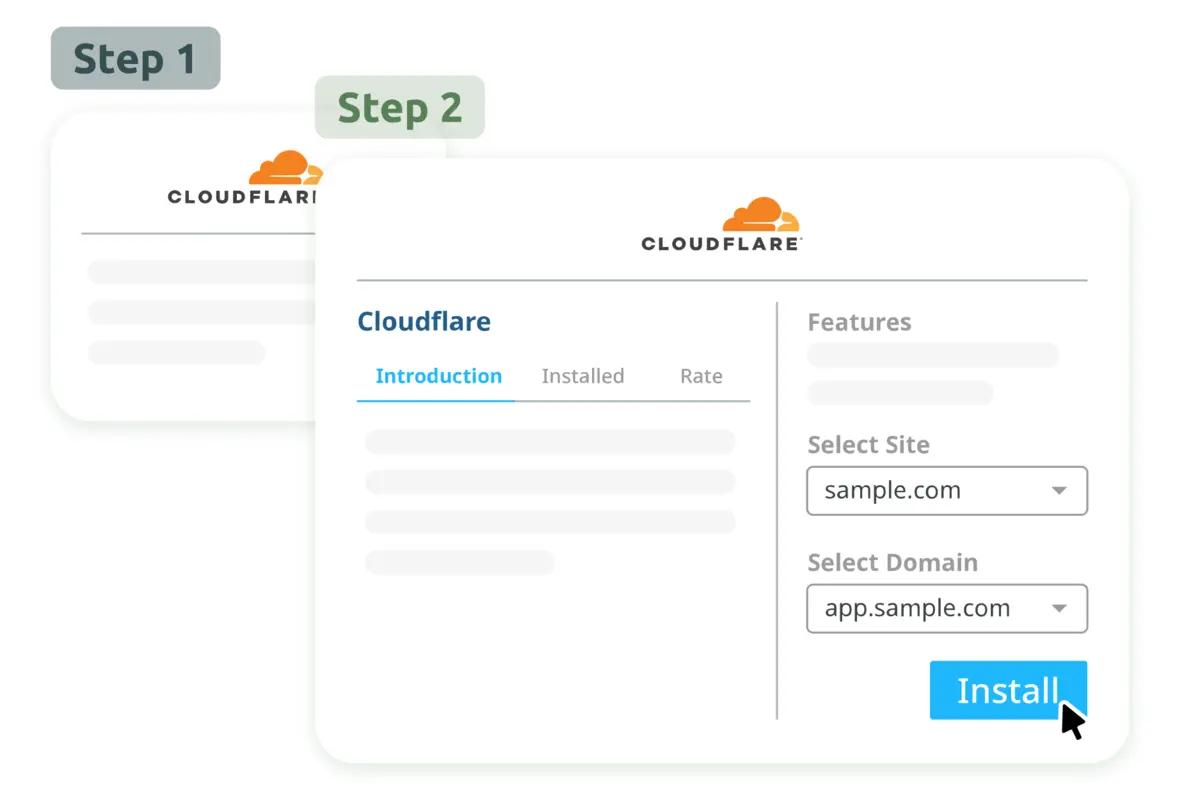Open the sample.com site dropdown
Image resolution: width=1200 pixels, height=800 pixels.
947,491
